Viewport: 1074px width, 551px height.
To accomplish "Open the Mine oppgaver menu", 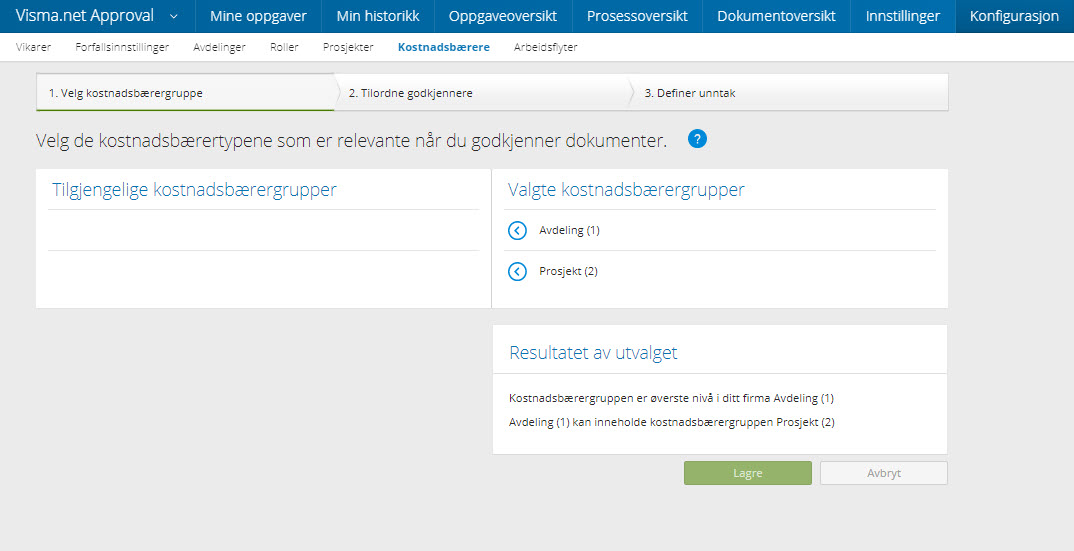I will tap(258, 16).
